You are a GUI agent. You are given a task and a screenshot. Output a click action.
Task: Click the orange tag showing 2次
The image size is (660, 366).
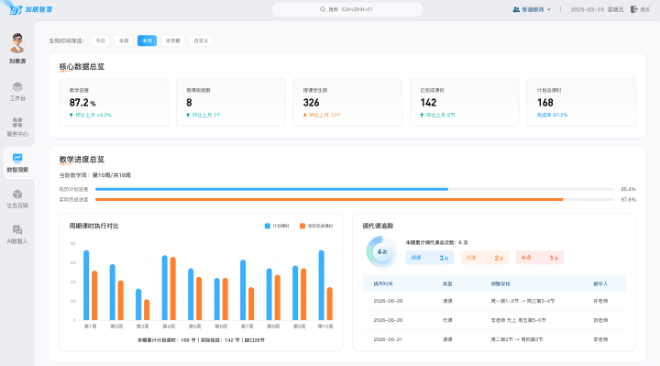pyautogui.click(x=484, y=257)
